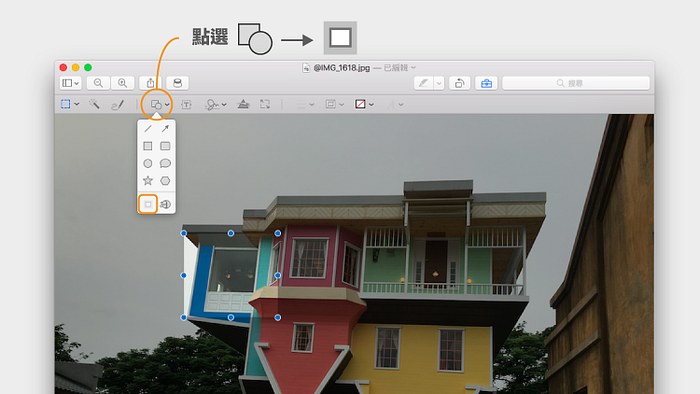
Task: Open the Share button in toolbar
Action: (150, 83)
